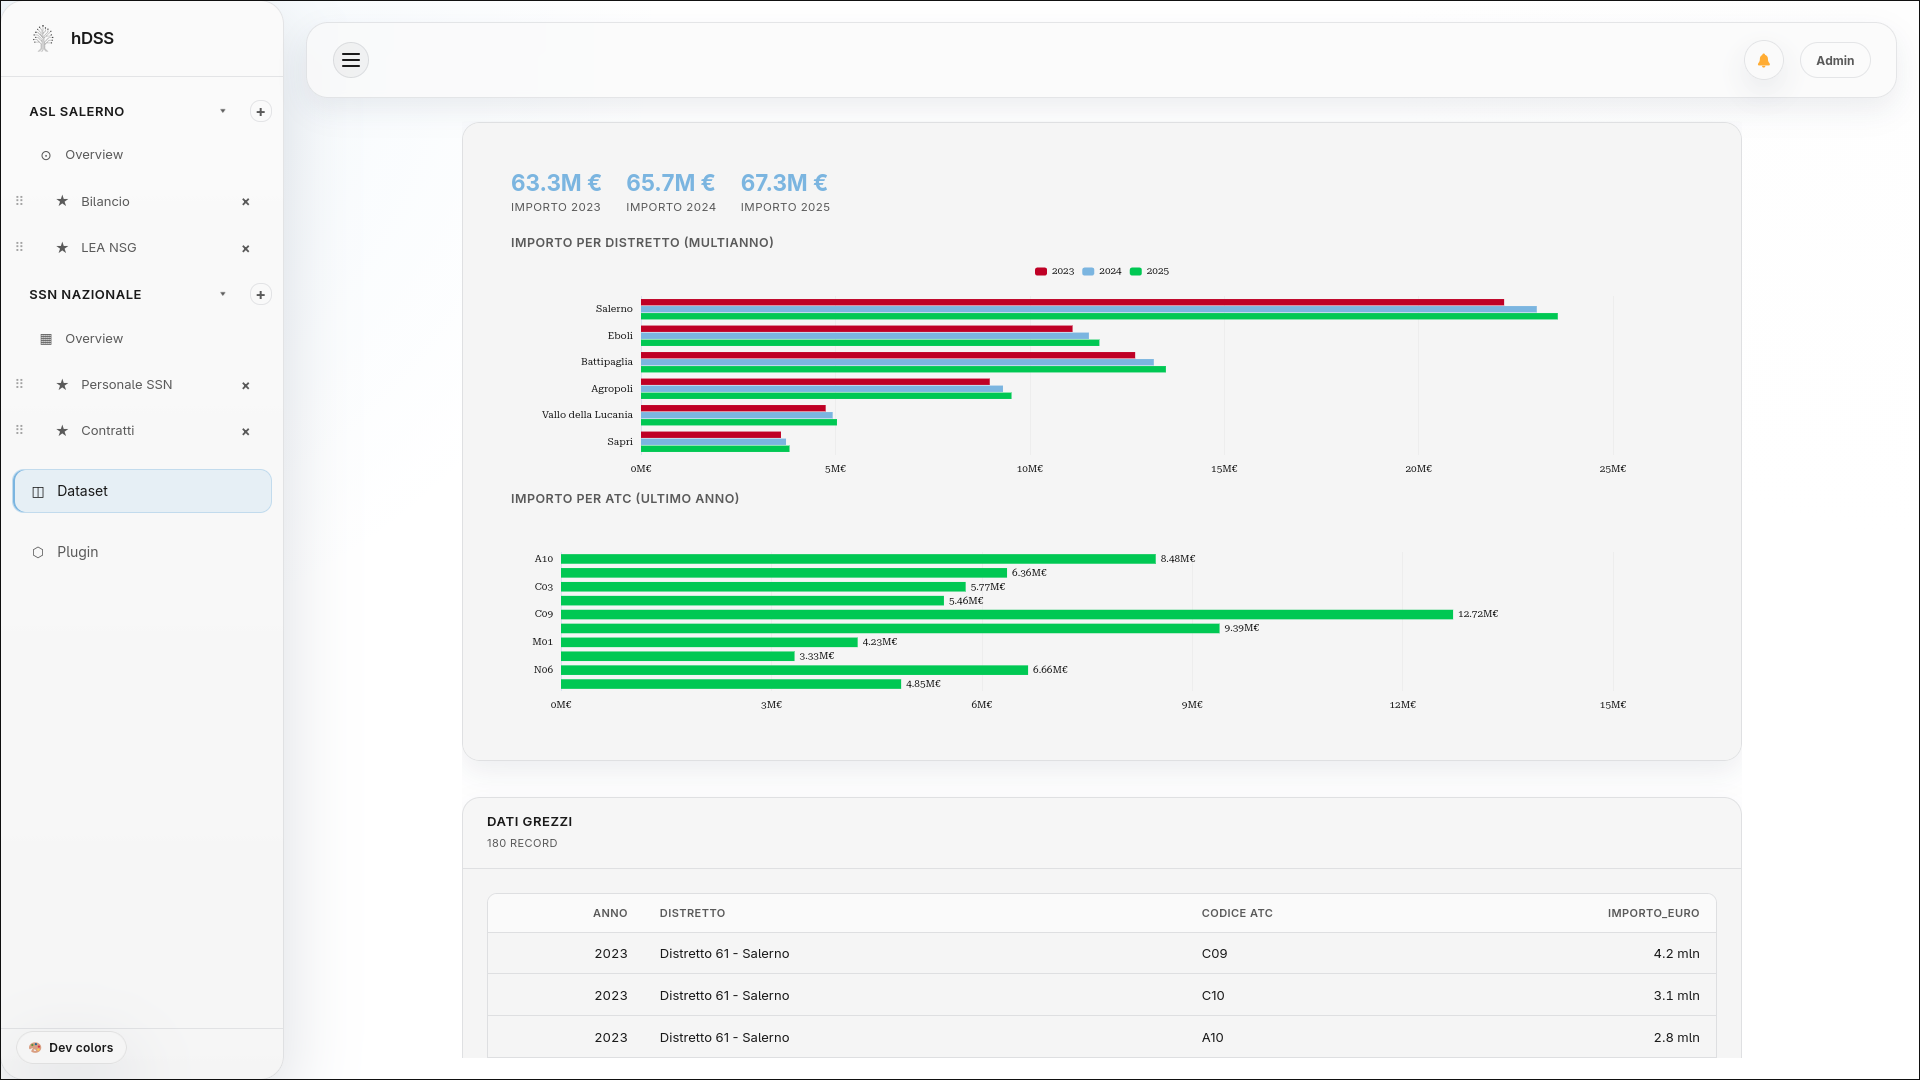Click the 63.3M € Importo 2023 value
This screenshot has height=1080, width=1920.
tap(556, 183)
